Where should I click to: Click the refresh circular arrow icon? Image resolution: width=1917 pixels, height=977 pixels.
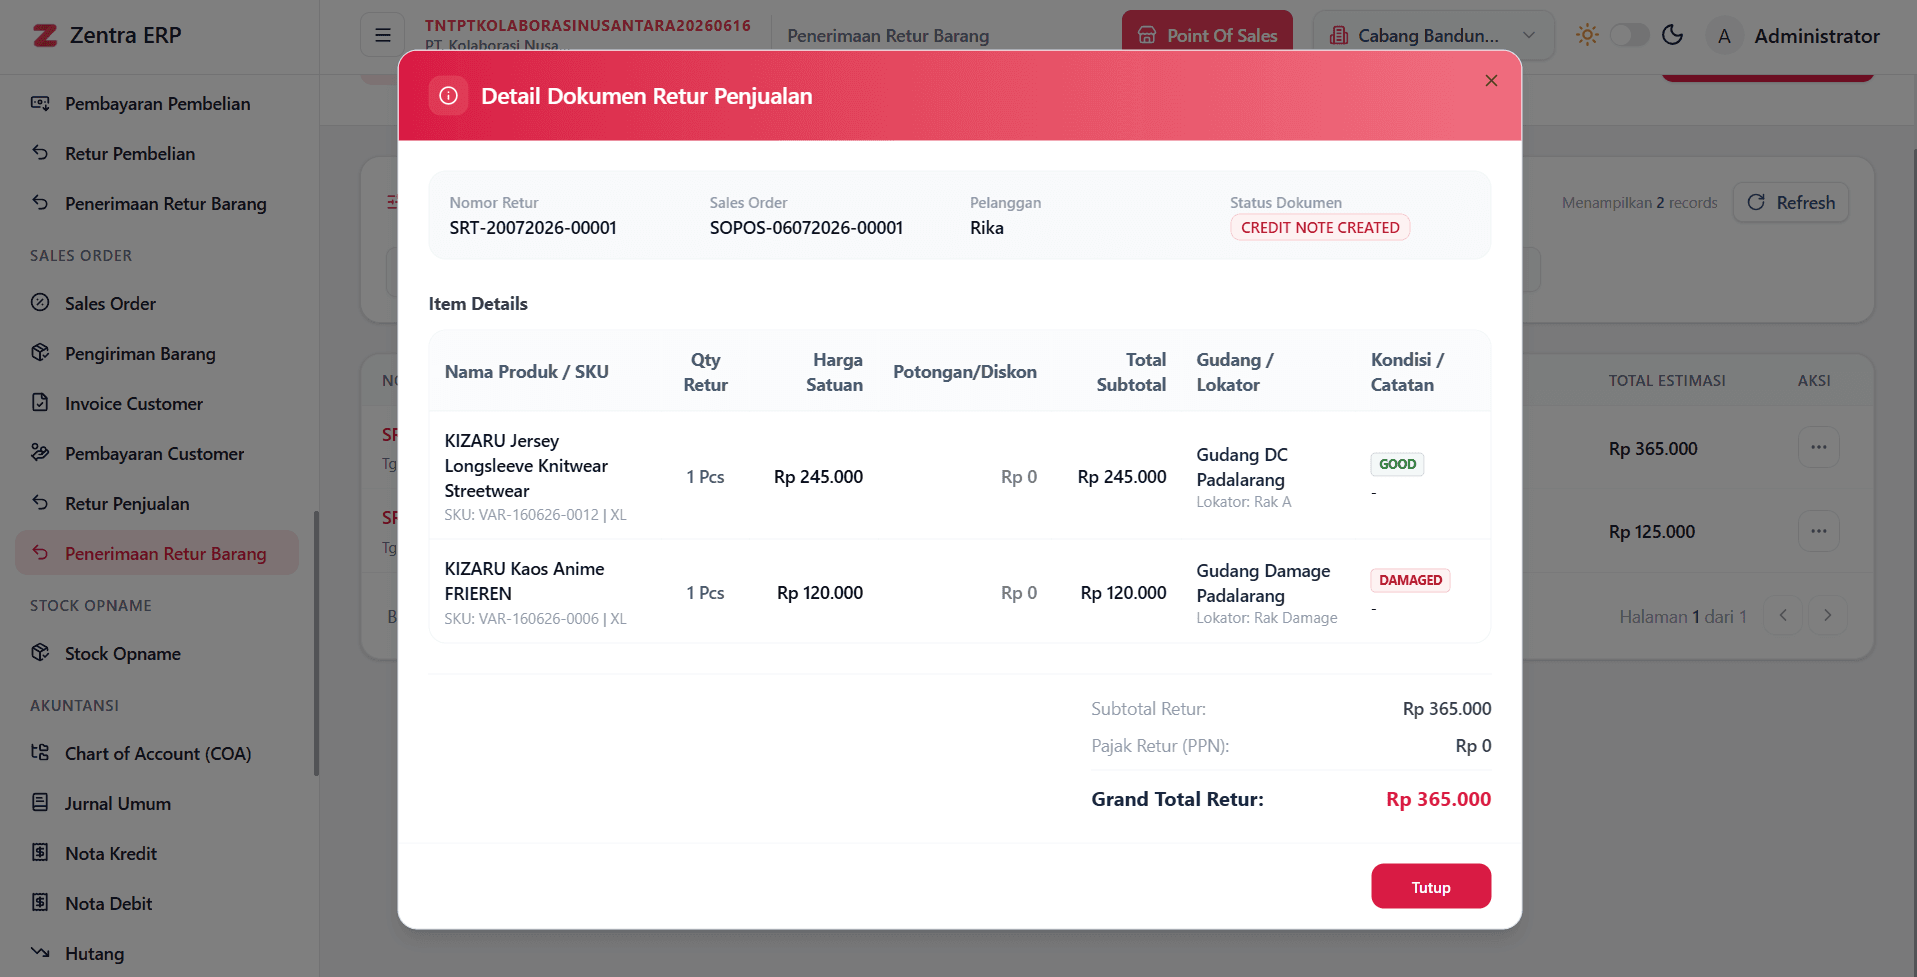1756,202
